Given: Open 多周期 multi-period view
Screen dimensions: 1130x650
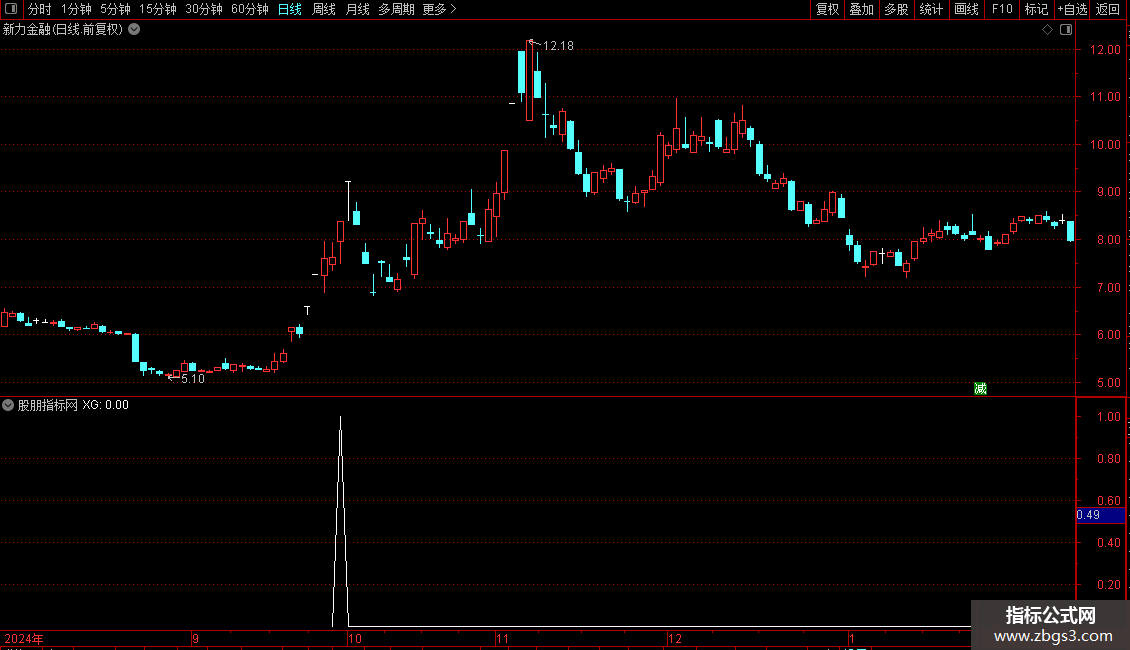Looking at the screenshot, I should (x=396, y=9).
